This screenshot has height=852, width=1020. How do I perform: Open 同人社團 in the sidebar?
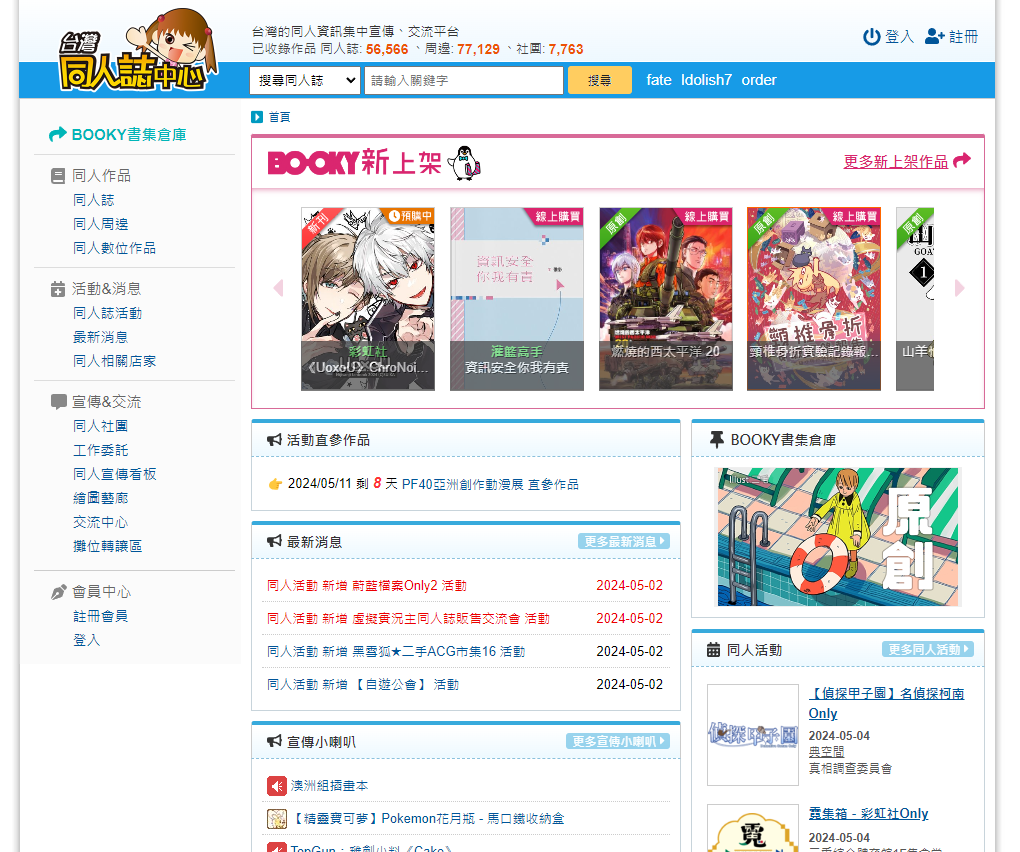[x=101, y=427]
